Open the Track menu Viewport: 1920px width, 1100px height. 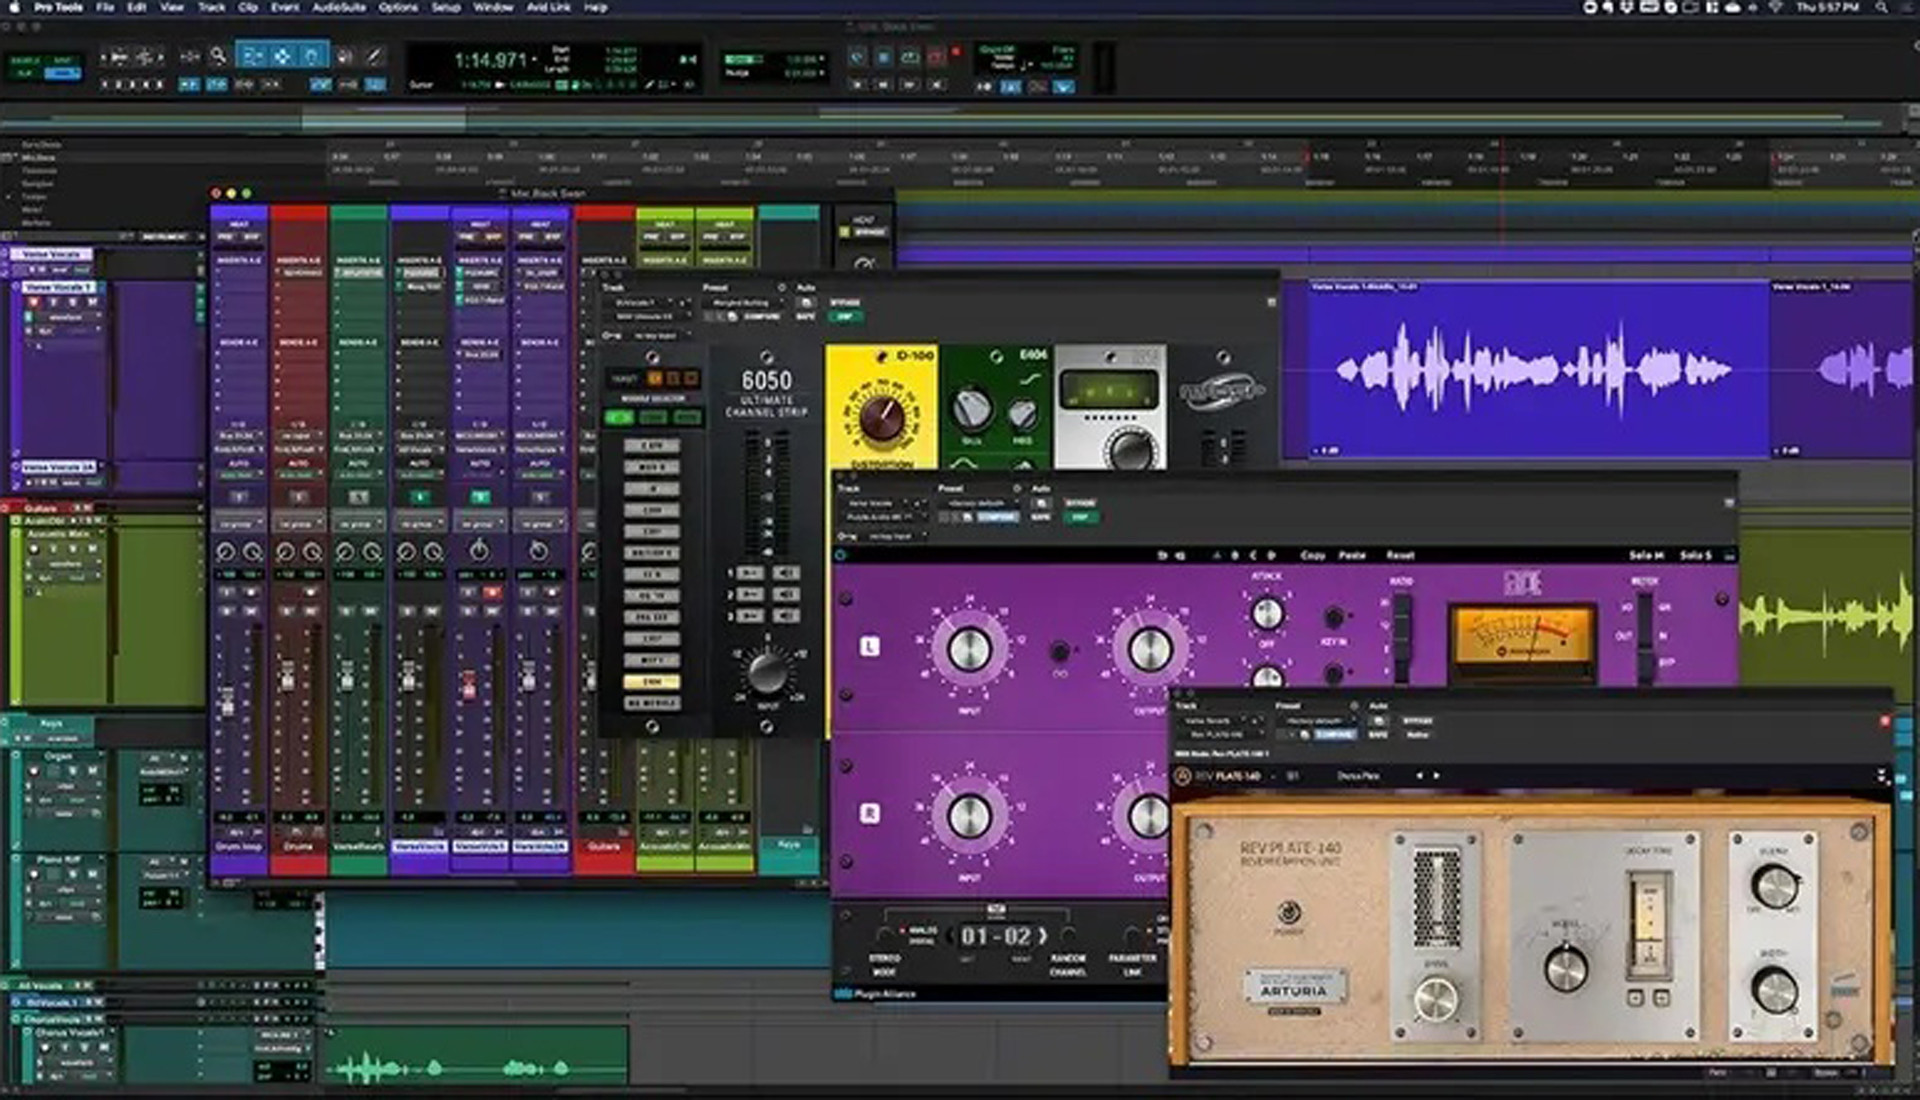point(211,7)
